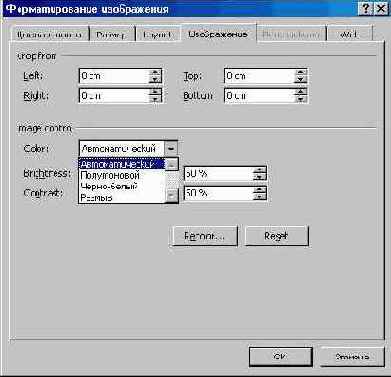The width and height of the screenshot is (391, 377).
Task: Close the Форматирование изображения dialog
Action: point(380,9)
